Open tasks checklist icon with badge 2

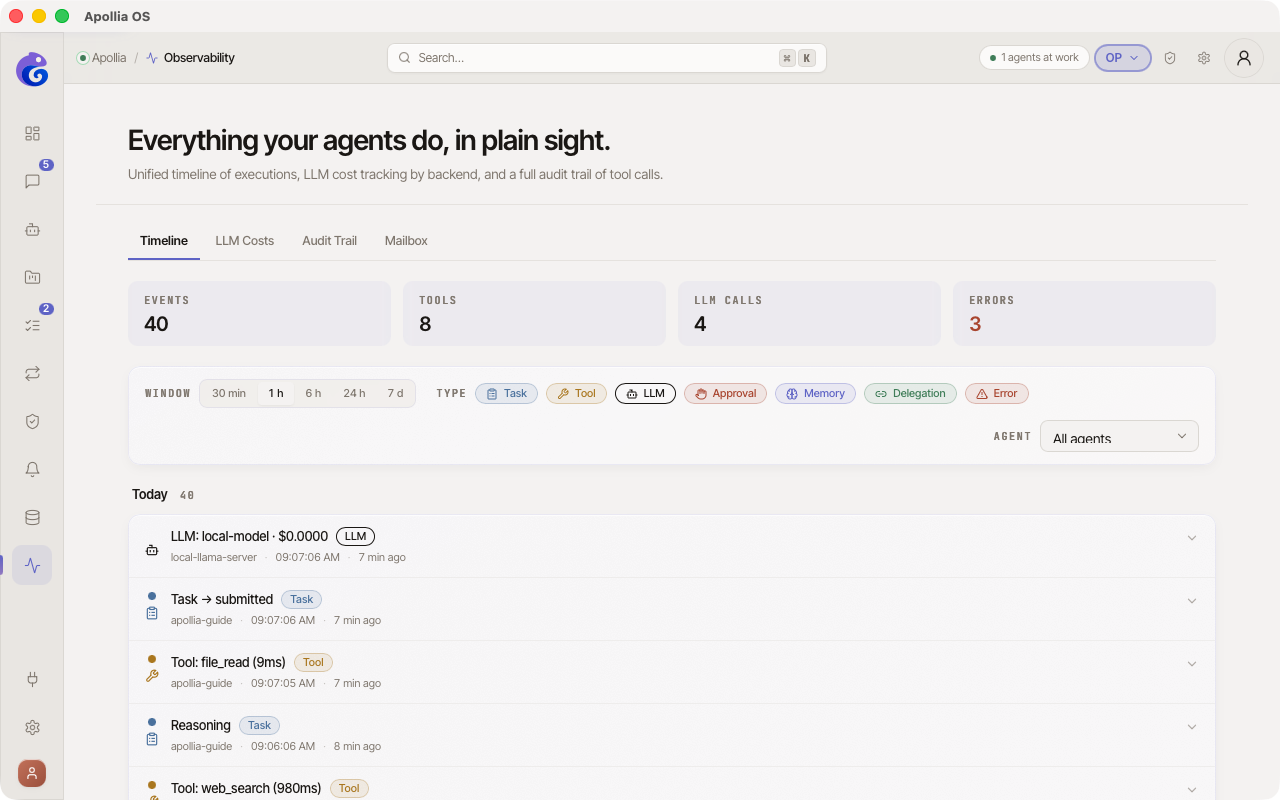[x=32, y=325]
